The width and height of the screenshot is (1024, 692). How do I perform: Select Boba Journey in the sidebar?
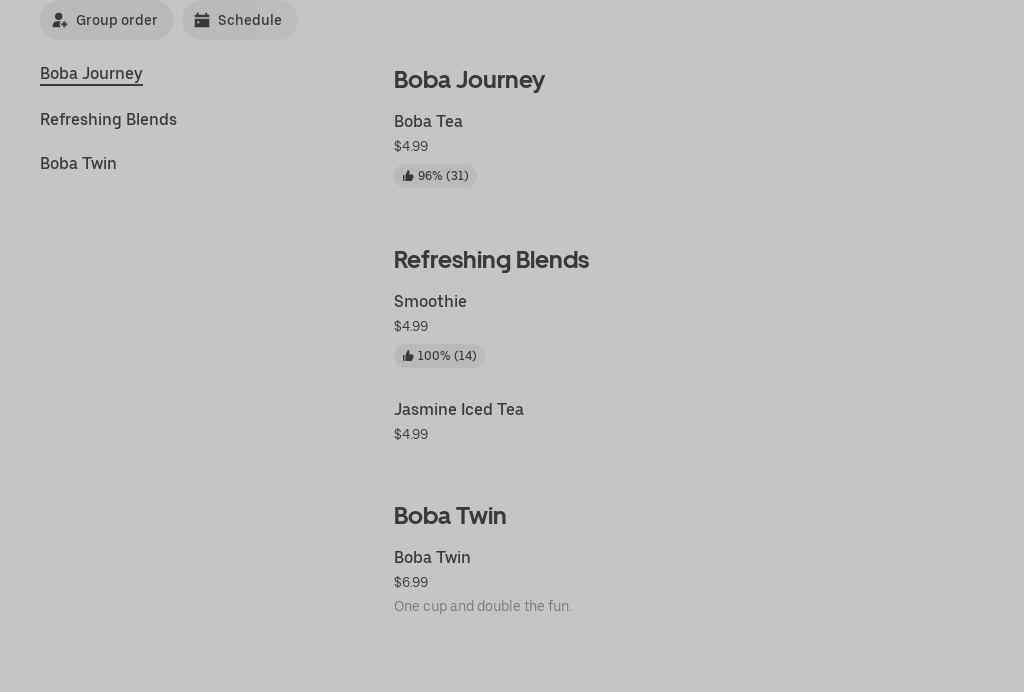(x=91, y=73)
